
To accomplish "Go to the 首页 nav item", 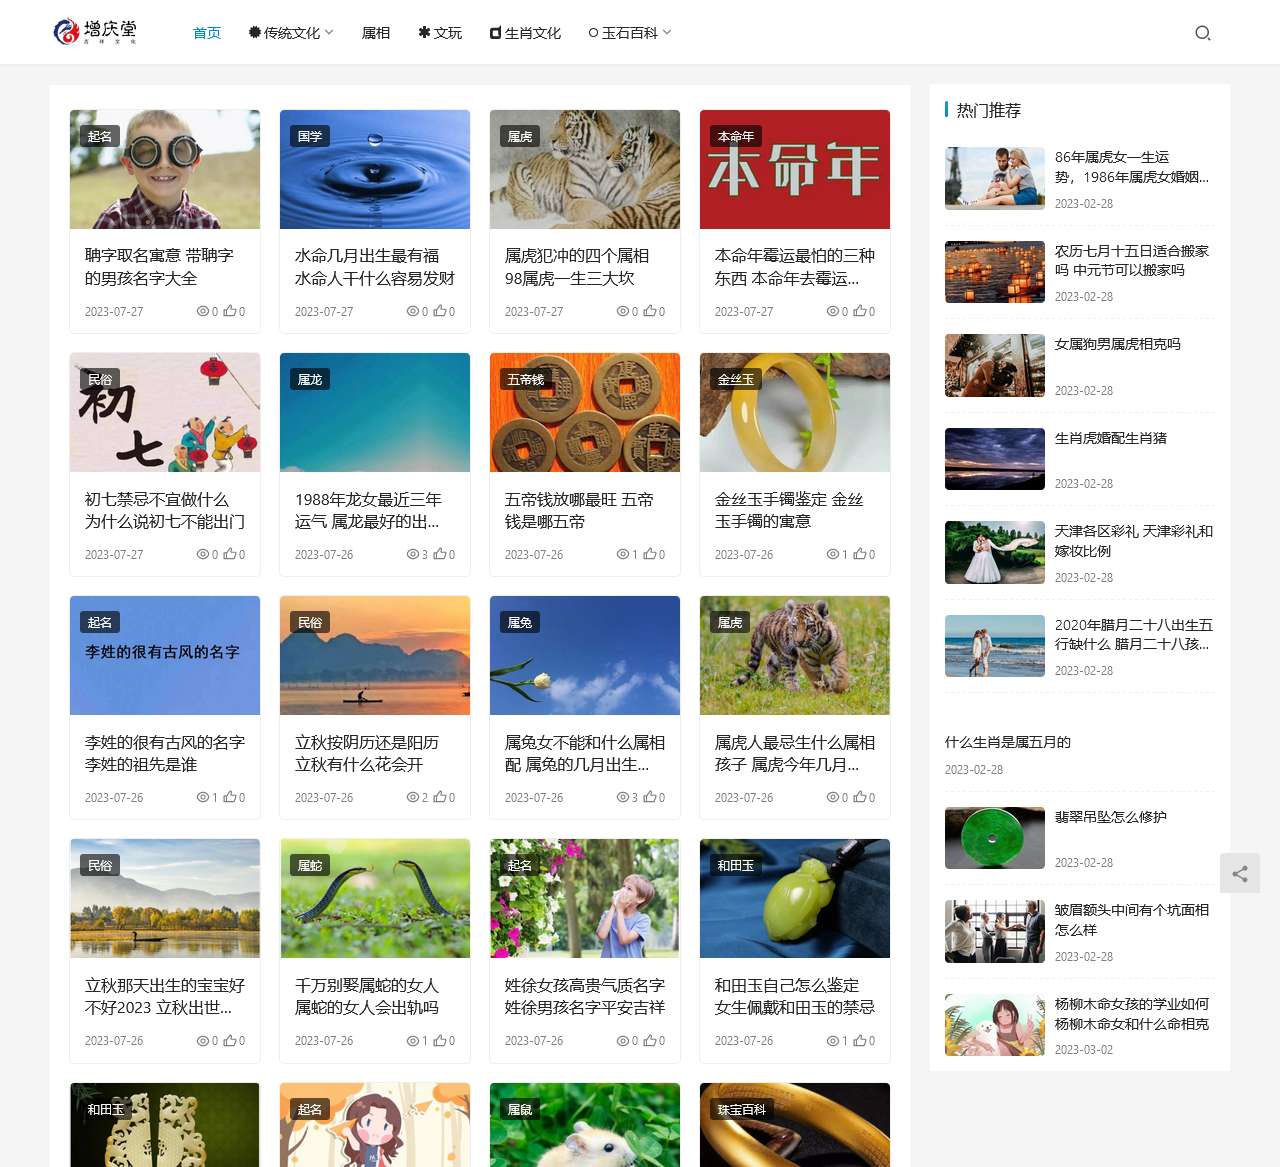I will click(x=207, y=33).
